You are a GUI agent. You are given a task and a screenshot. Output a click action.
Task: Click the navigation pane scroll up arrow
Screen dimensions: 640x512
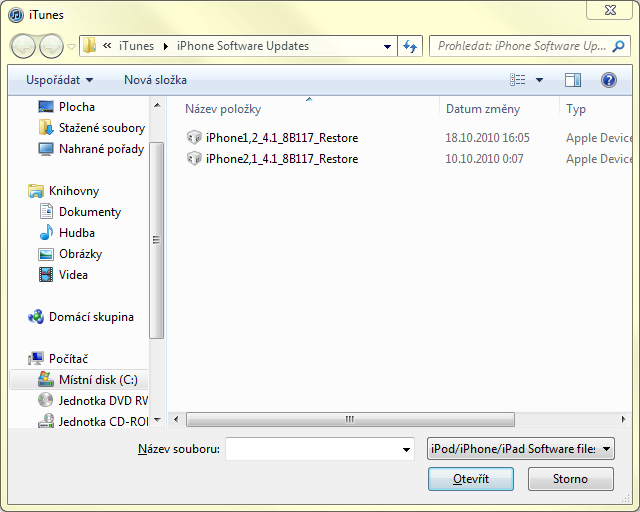[157, 105]
